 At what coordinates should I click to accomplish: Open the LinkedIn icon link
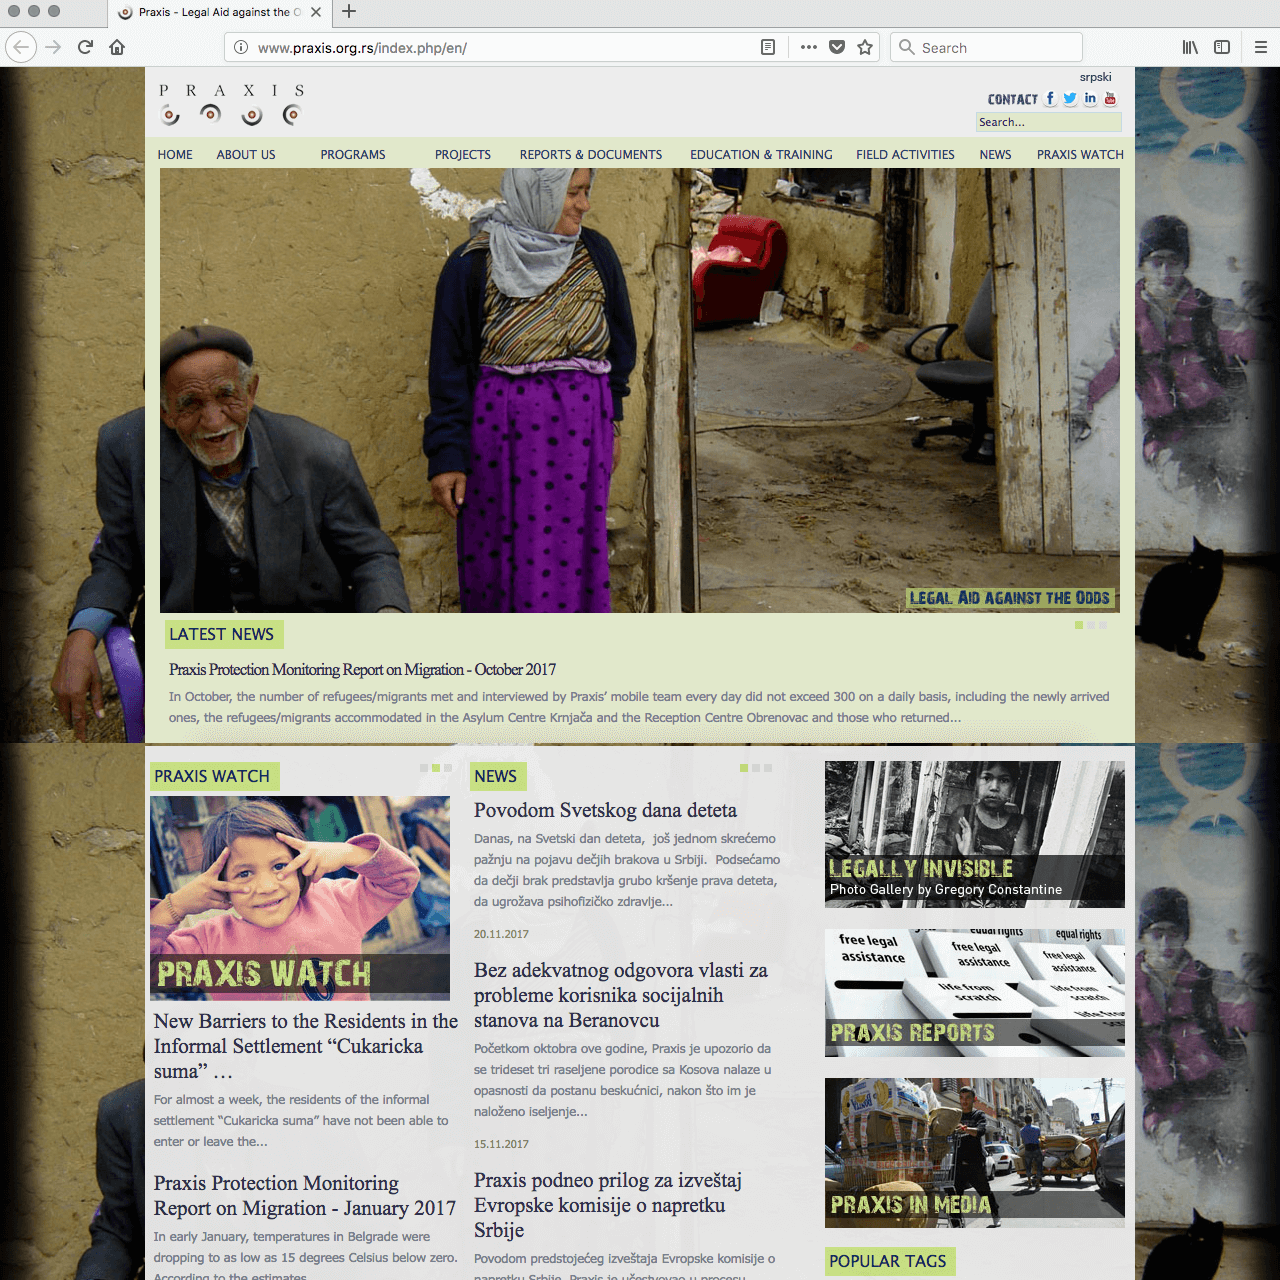coord(1090,98)
